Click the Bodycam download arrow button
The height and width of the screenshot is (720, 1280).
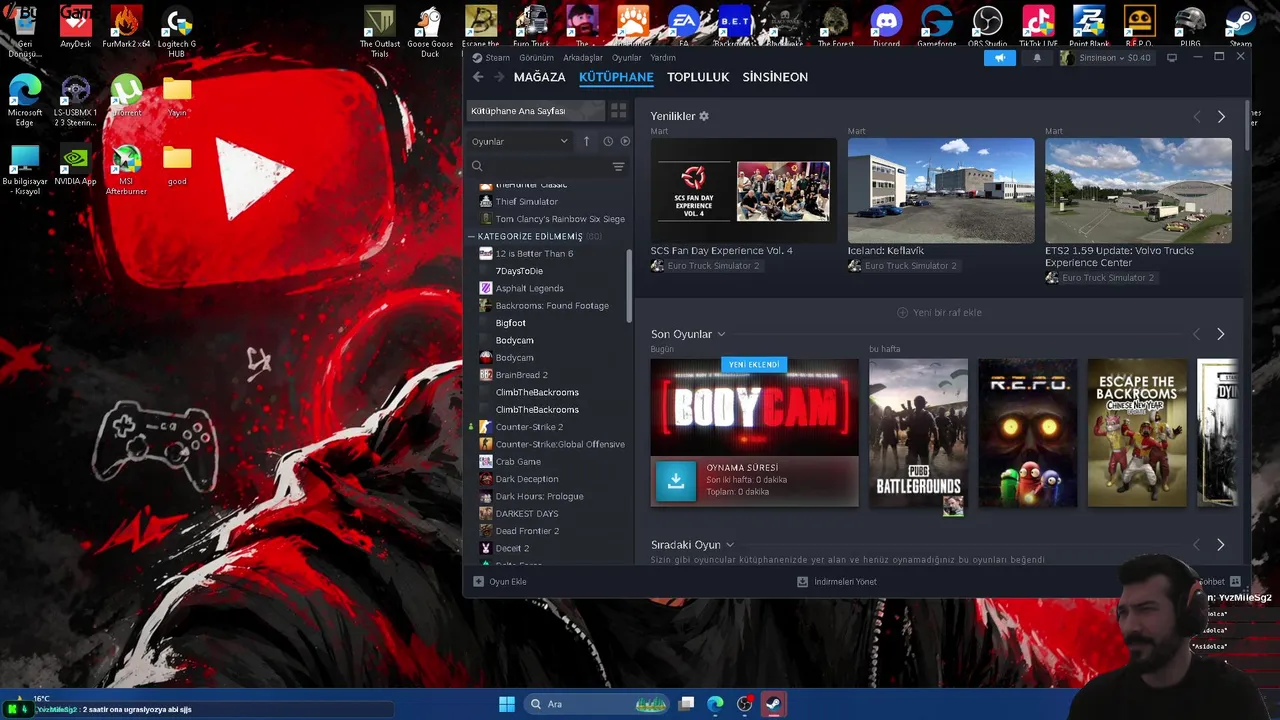676,481
